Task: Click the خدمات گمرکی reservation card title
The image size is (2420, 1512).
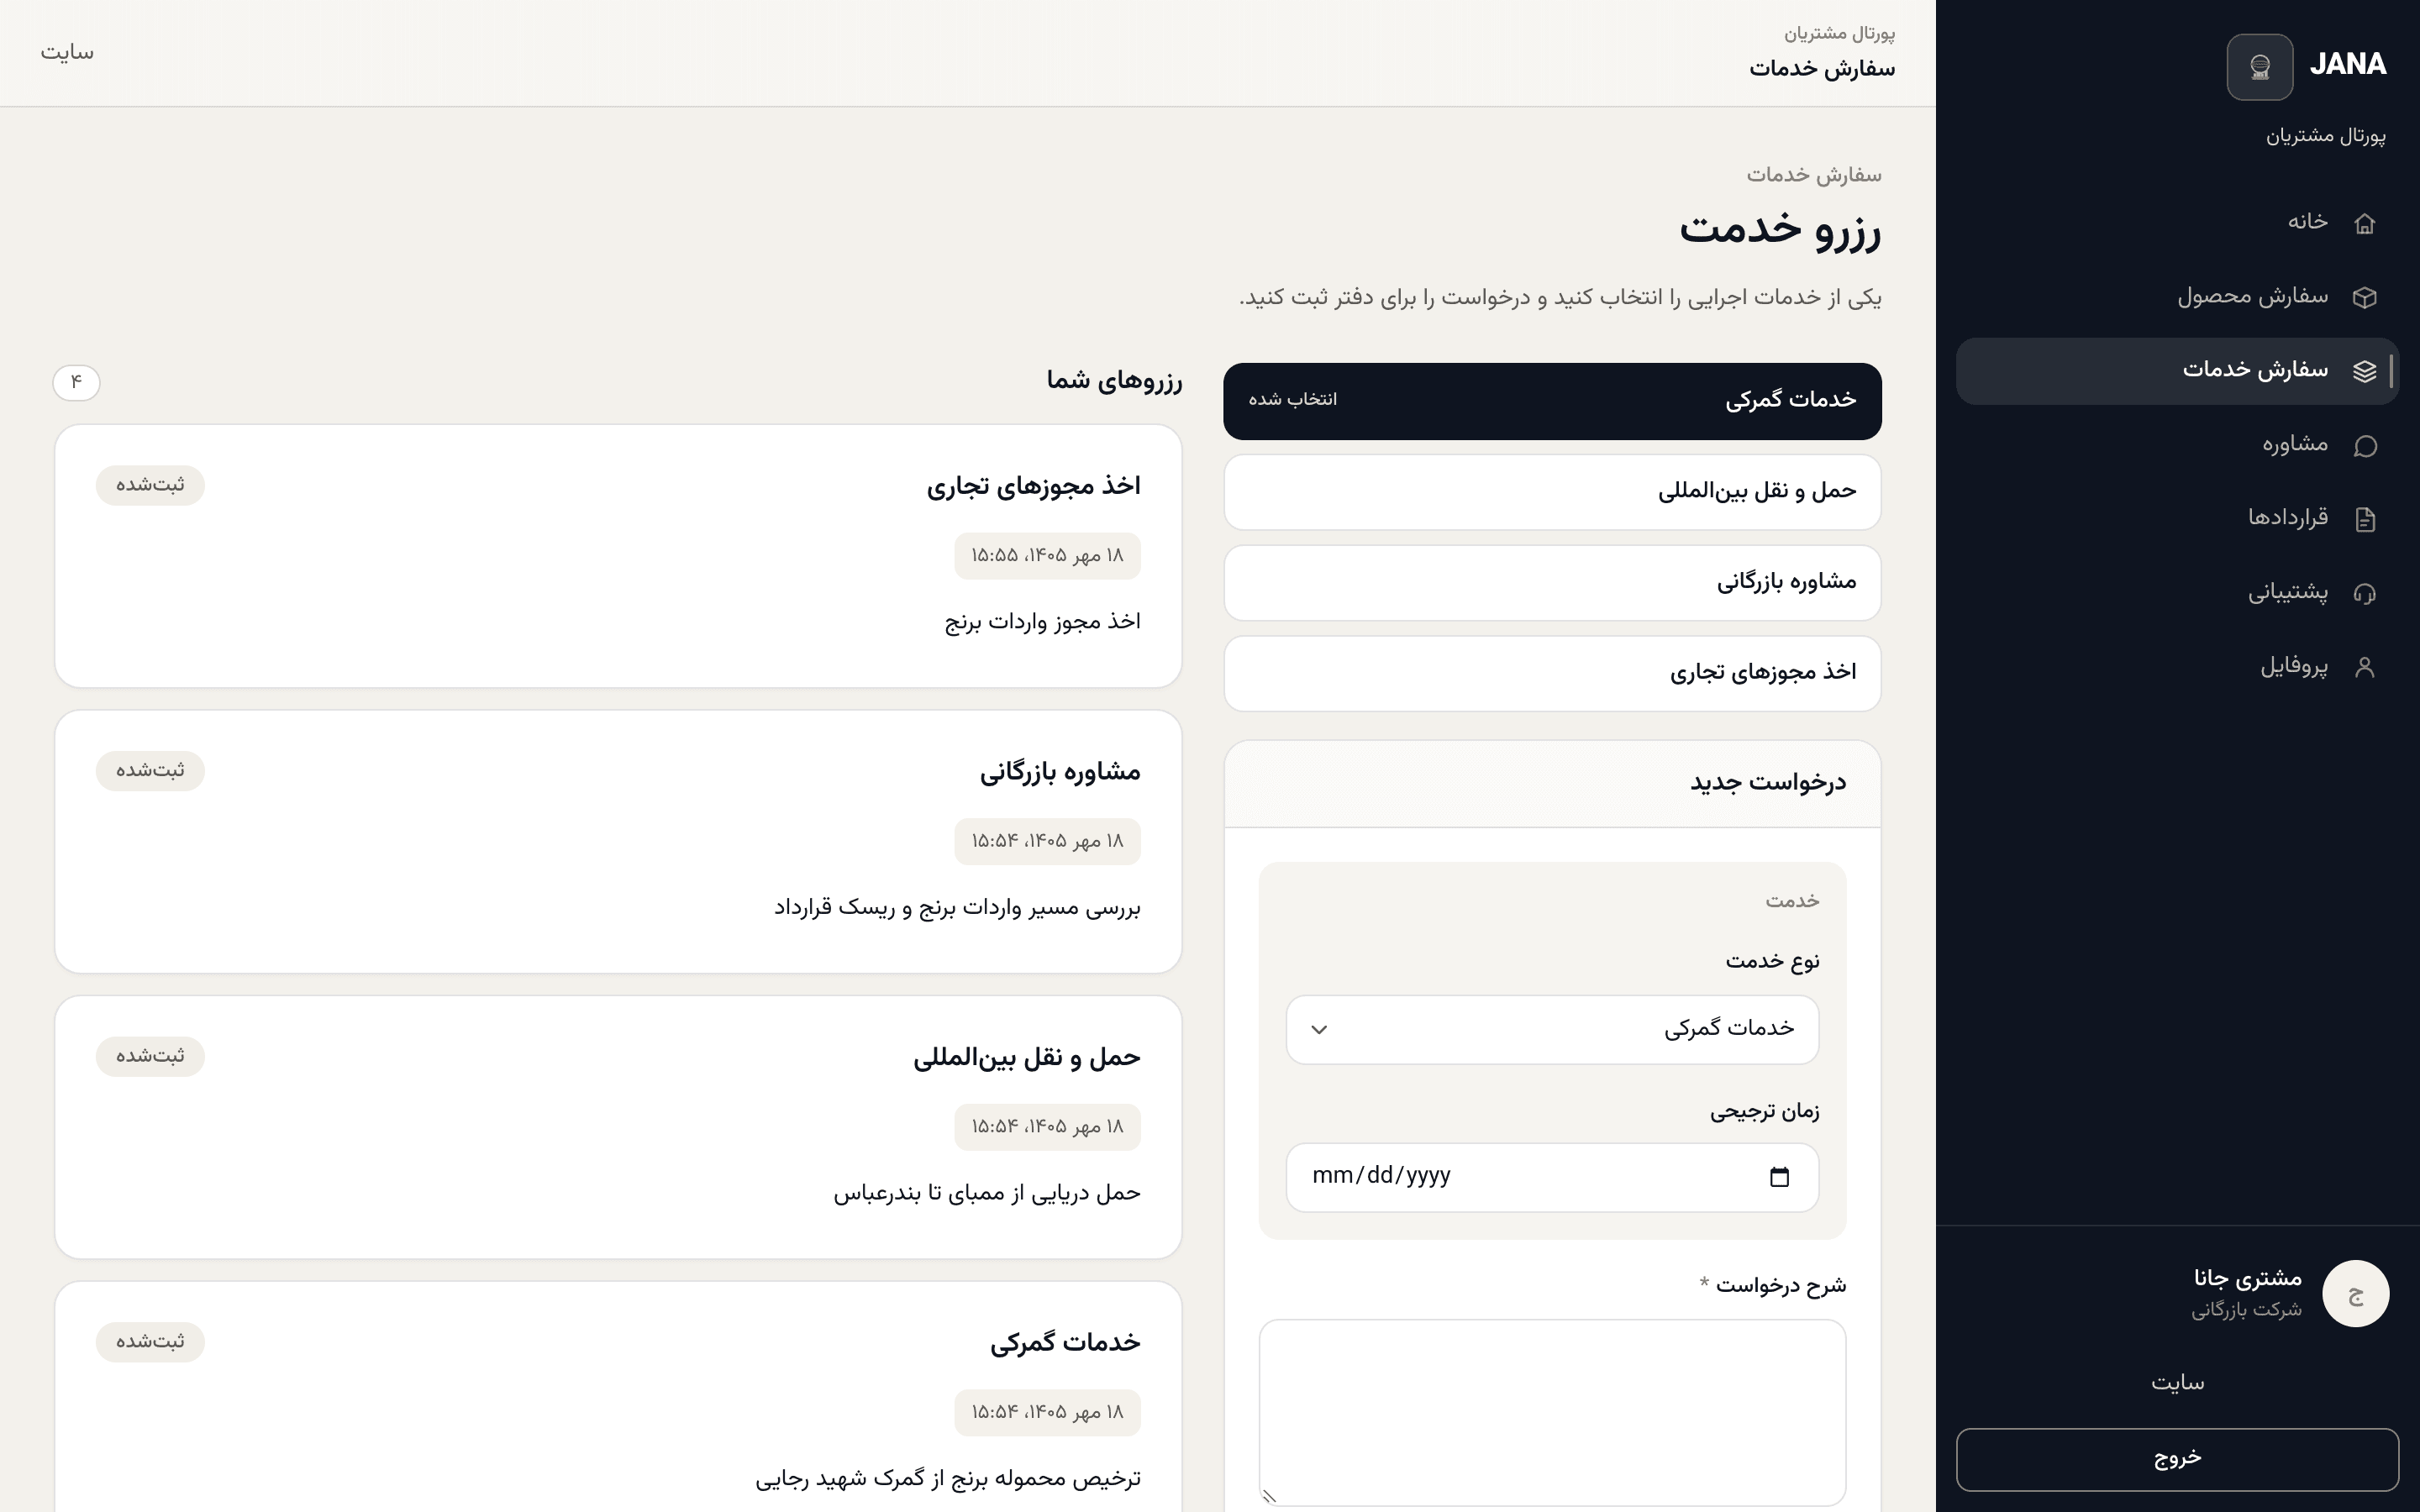Action: pyautogui.click(x=1065, y=1343)
